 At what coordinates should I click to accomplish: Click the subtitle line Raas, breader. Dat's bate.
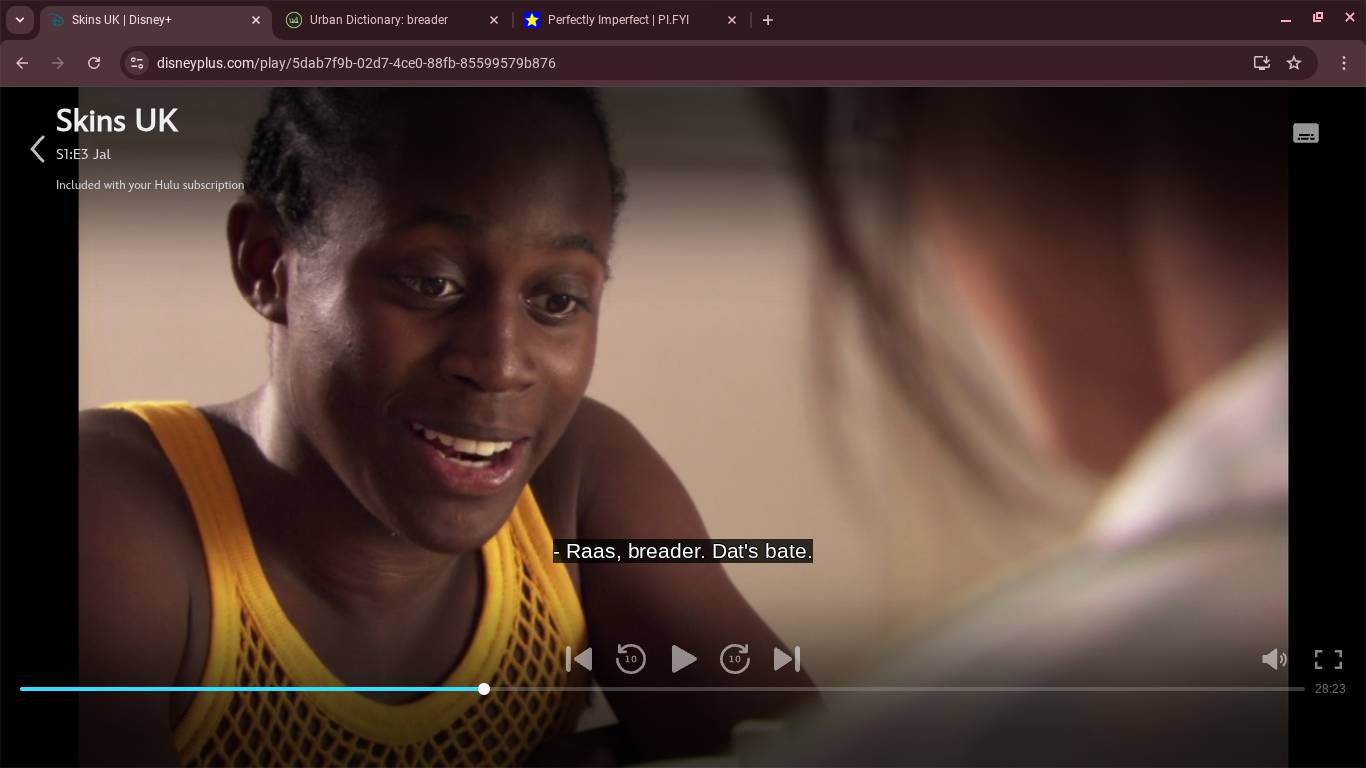coord(683,551)
